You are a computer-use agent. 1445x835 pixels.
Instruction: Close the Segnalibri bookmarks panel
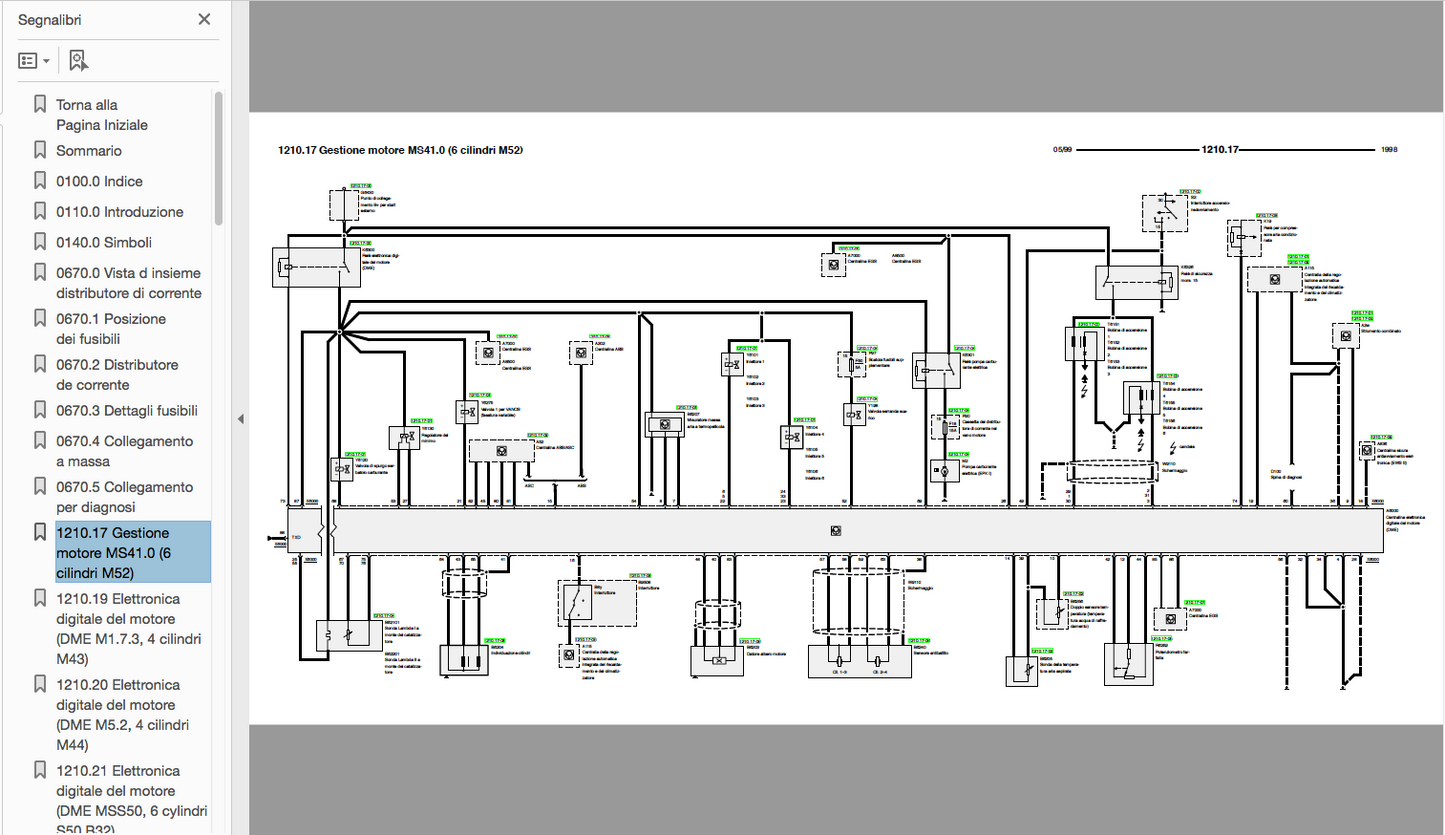coord(204,19)
